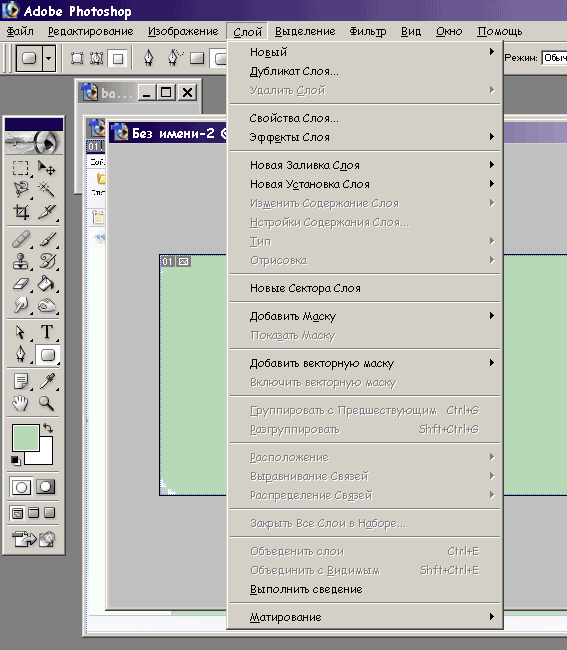The height and width of the screenshot is (650, 567).
Task: Open the Фильтр menu
Action: (x=368, y=31)
